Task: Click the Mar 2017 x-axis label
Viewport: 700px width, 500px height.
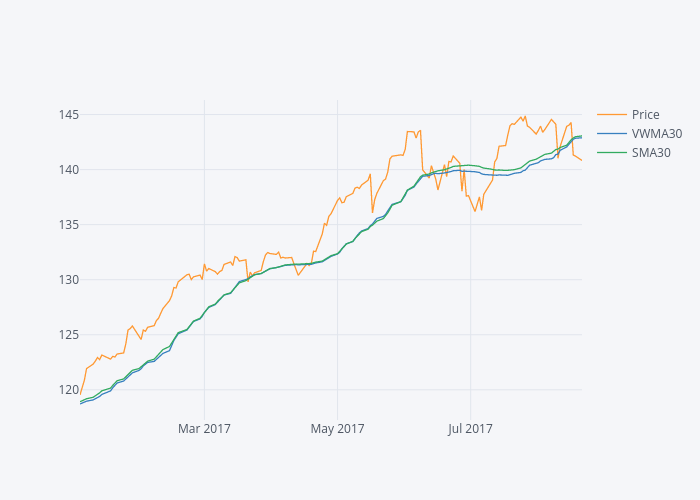Action: click(204, 429)
